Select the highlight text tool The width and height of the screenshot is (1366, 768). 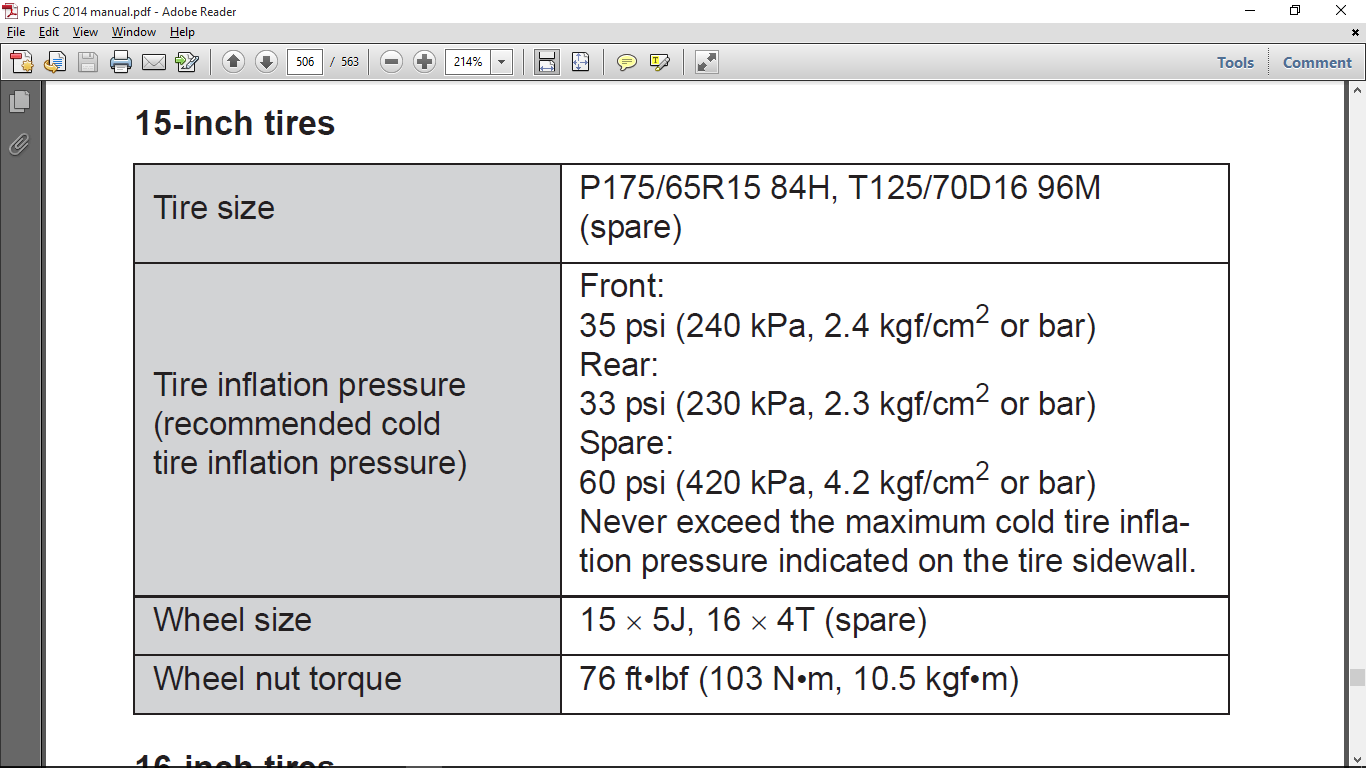[x=660, y=62]
